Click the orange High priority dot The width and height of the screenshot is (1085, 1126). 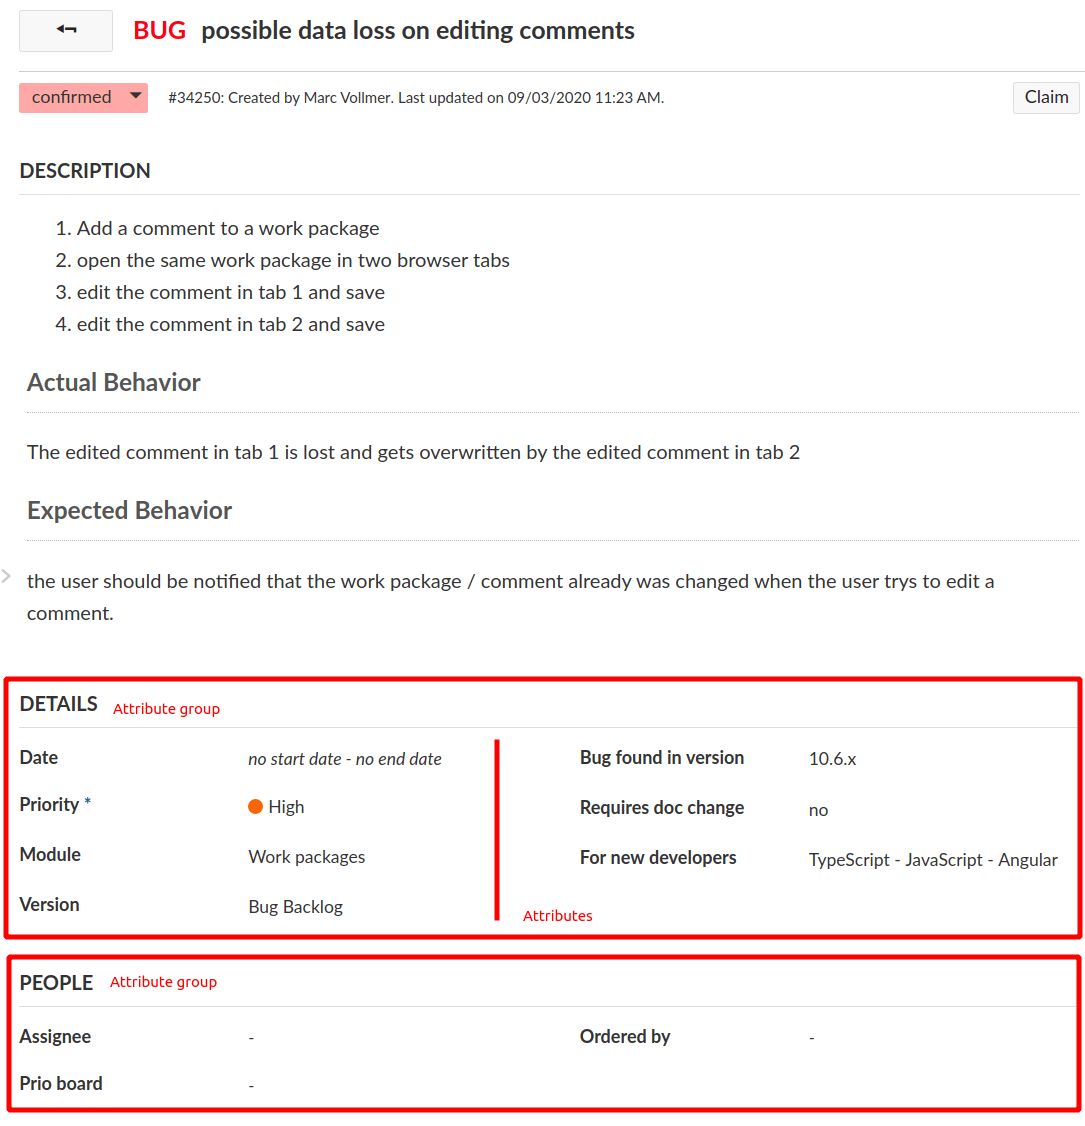pos(255,807)
